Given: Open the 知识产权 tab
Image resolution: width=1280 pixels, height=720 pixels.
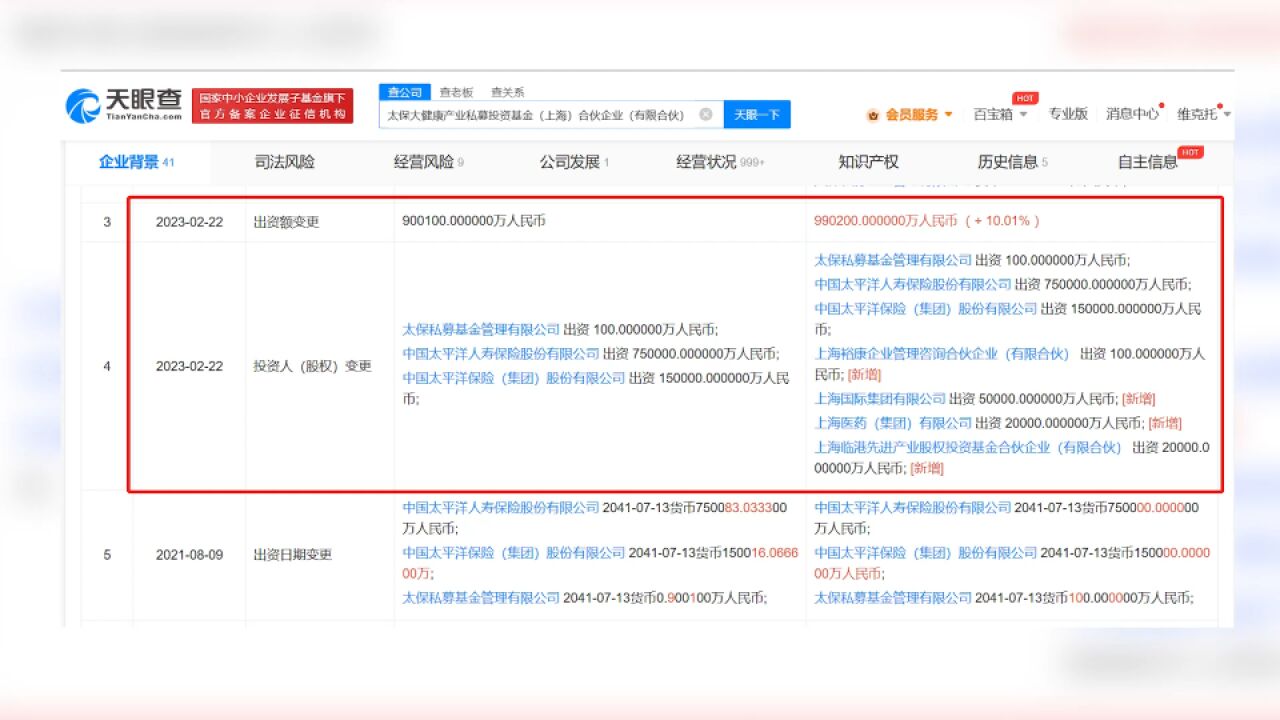Looking at the screenshot, I should click(868, 162).
